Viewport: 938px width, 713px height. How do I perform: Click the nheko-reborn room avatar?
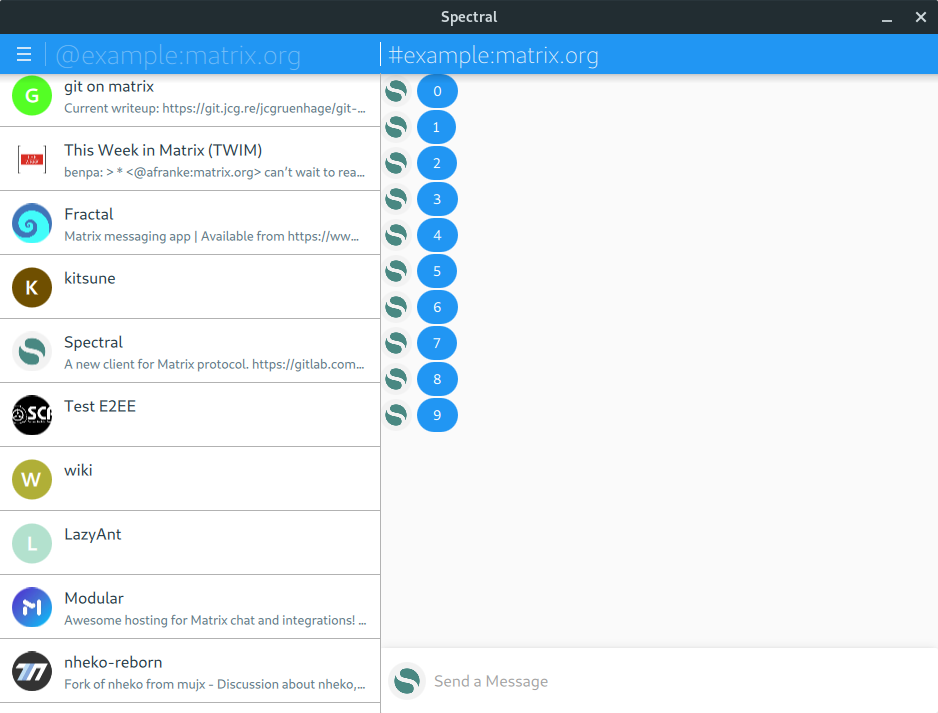pyautogui.click(x=32, y=671)
